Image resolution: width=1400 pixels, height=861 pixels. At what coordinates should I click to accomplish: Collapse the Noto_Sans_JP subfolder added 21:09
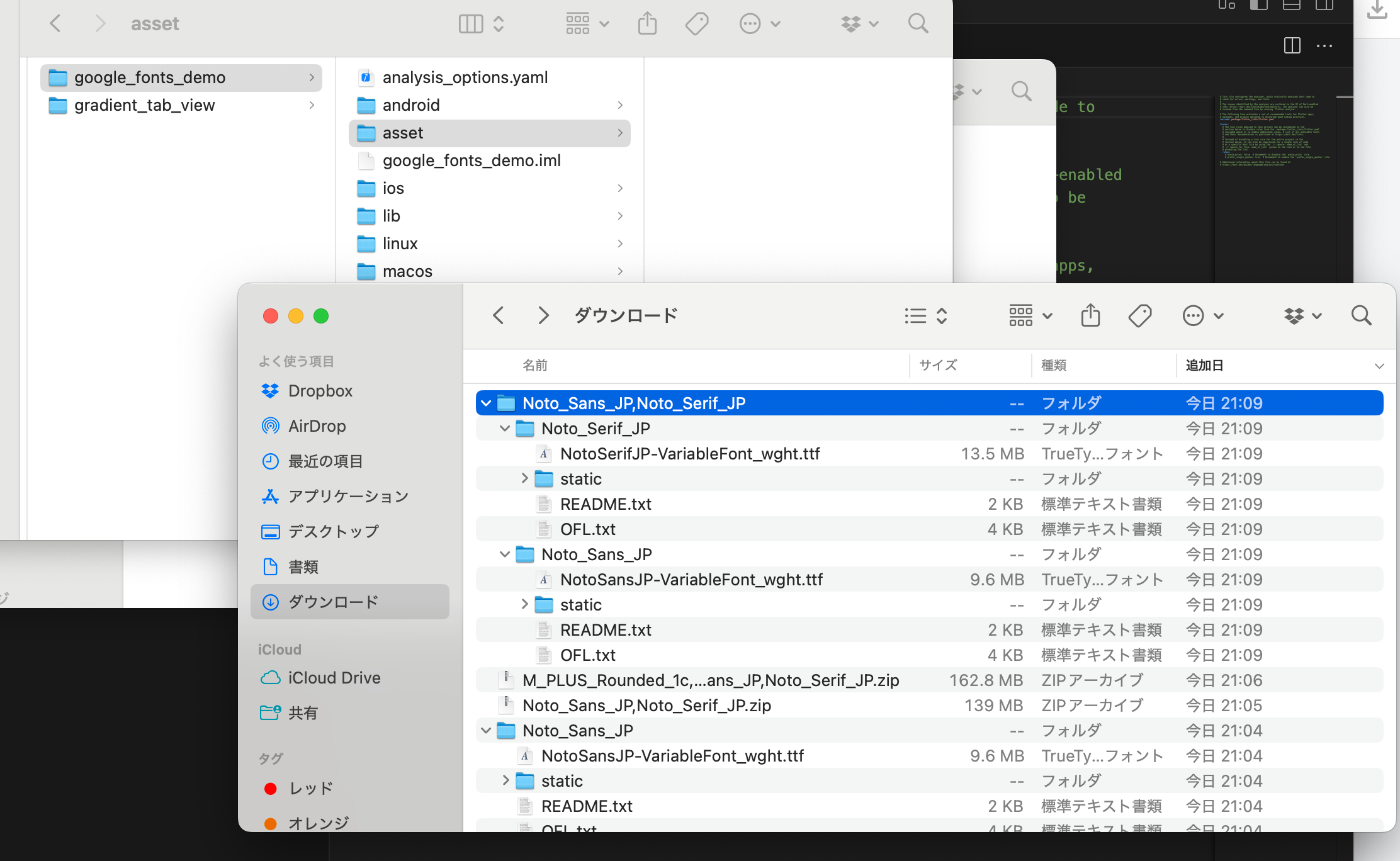[x=505, y=554]
